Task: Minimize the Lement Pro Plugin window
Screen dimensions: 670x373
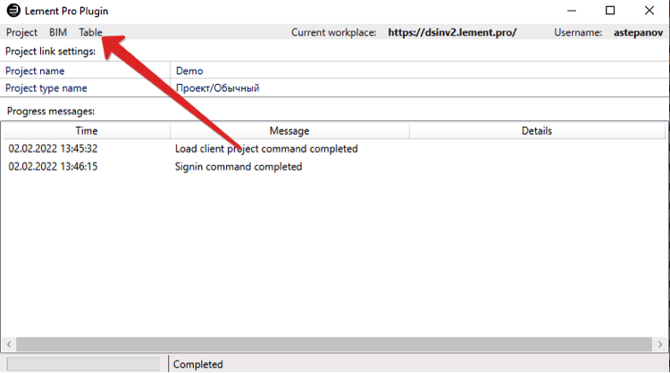Action: (x=572, y=11)
